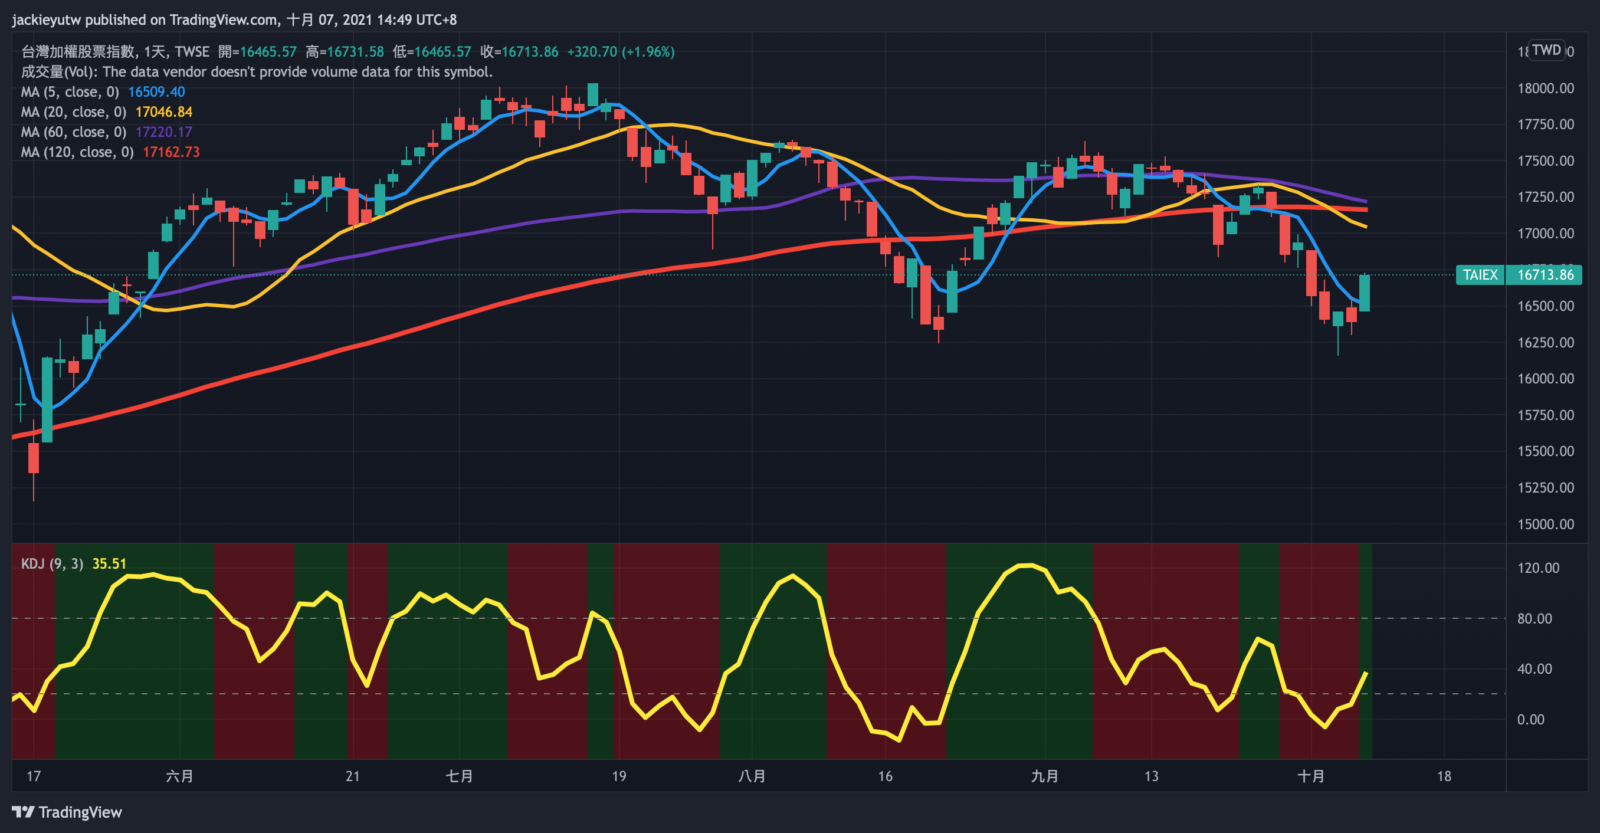Click the orange 17046.84 MA20 value
1600x833 pixels.
(x=164, y=112)
